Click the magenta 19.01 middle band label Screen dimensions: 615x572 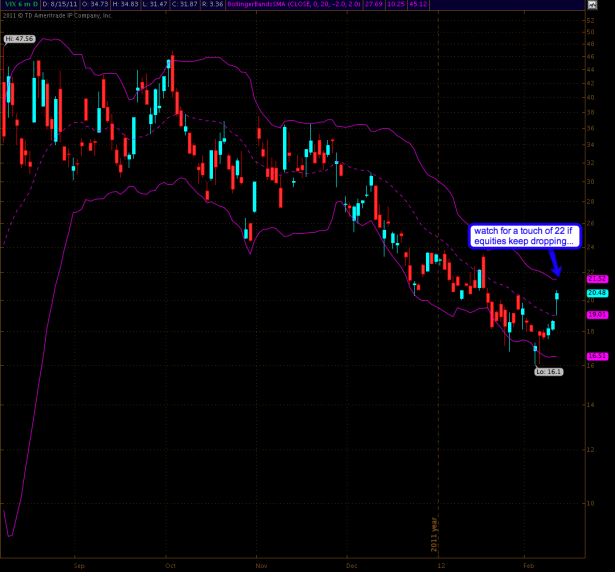point(598,314)
